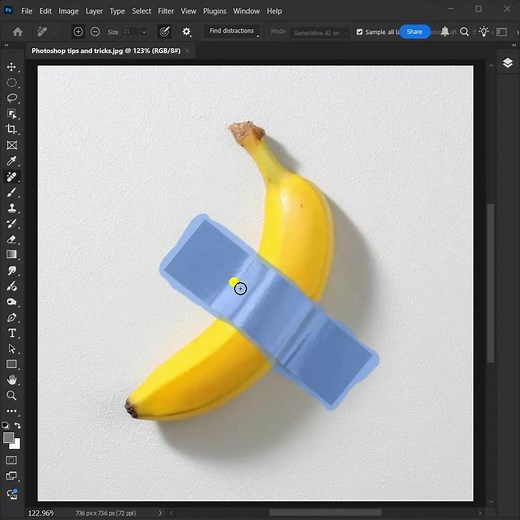This screenshot has height=520, width=520.
Task: Select the Sponge tool
Action: (x=12, y=302)
